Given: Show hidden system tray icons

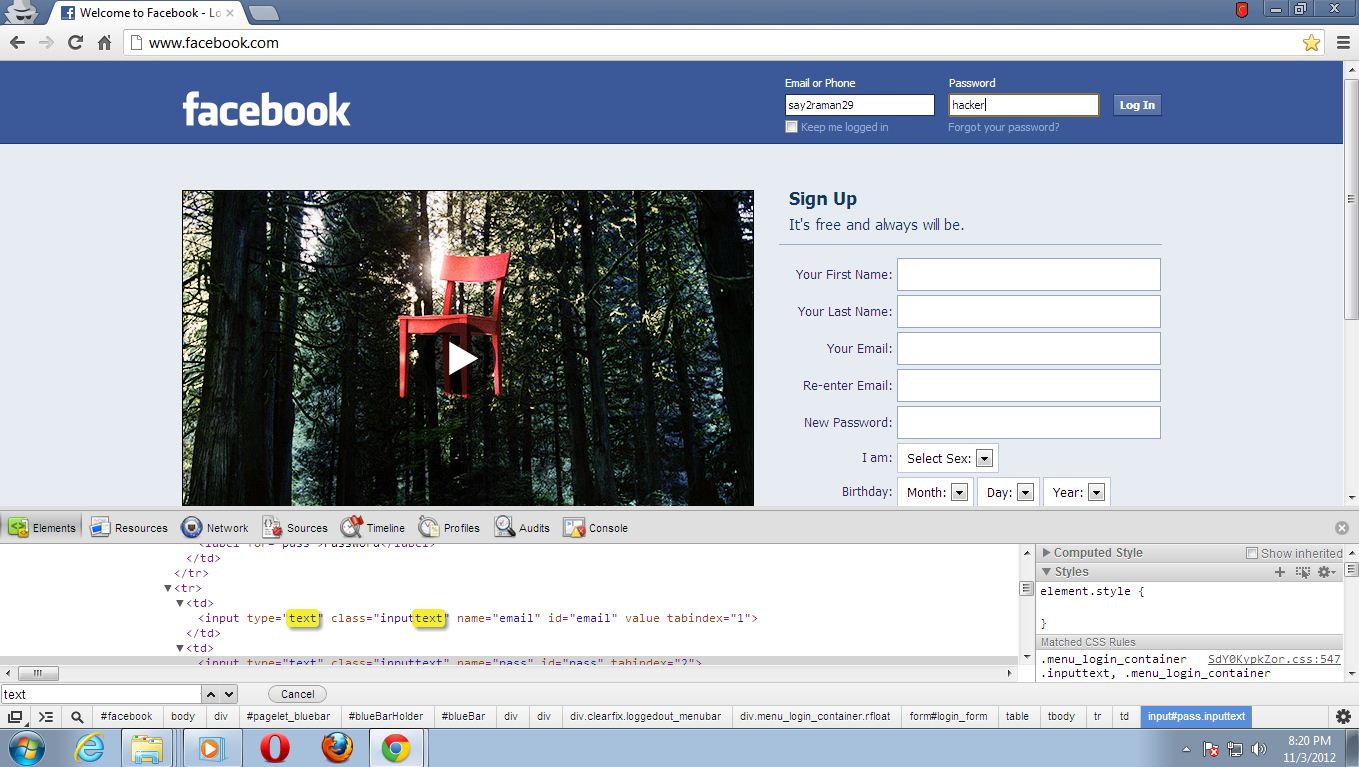Looking at the screenshot, I should [1186, 749].
